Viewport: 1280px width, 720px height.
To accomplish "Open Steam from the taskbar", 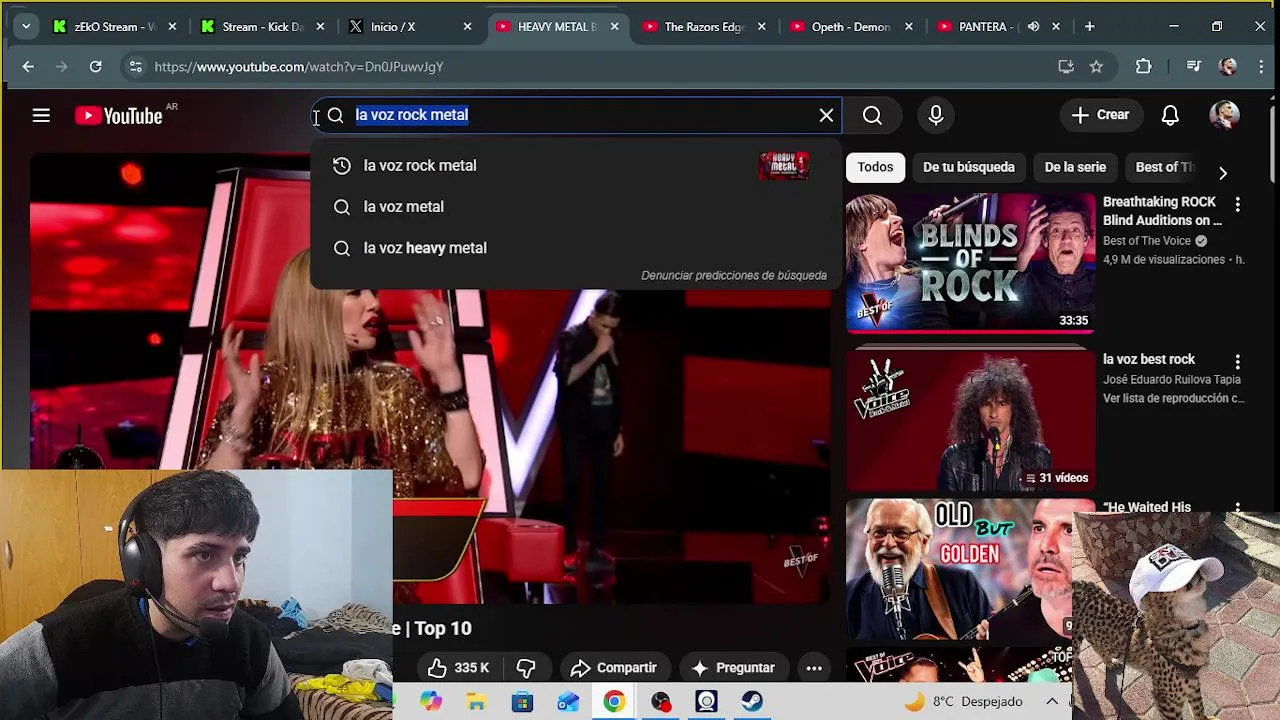I will 752,701.
